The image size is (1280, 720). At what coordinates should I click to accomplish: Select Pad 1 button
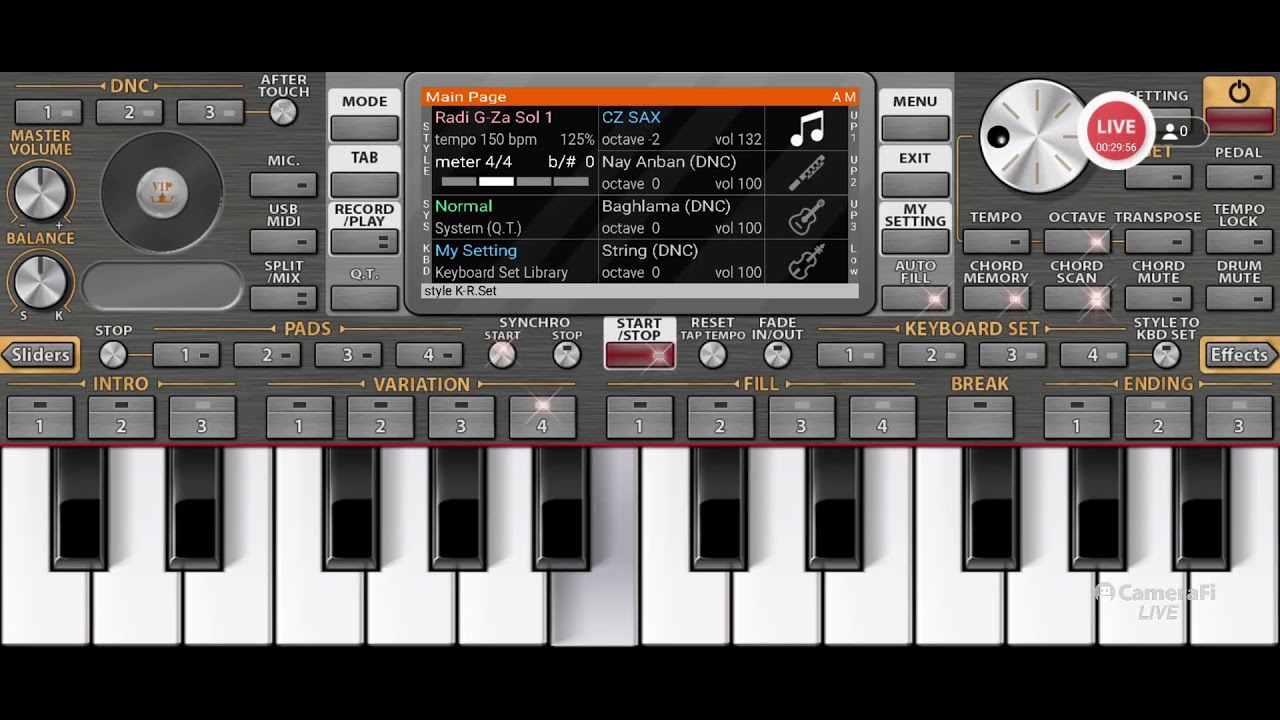pyautogui.click(x=186, y=354)
